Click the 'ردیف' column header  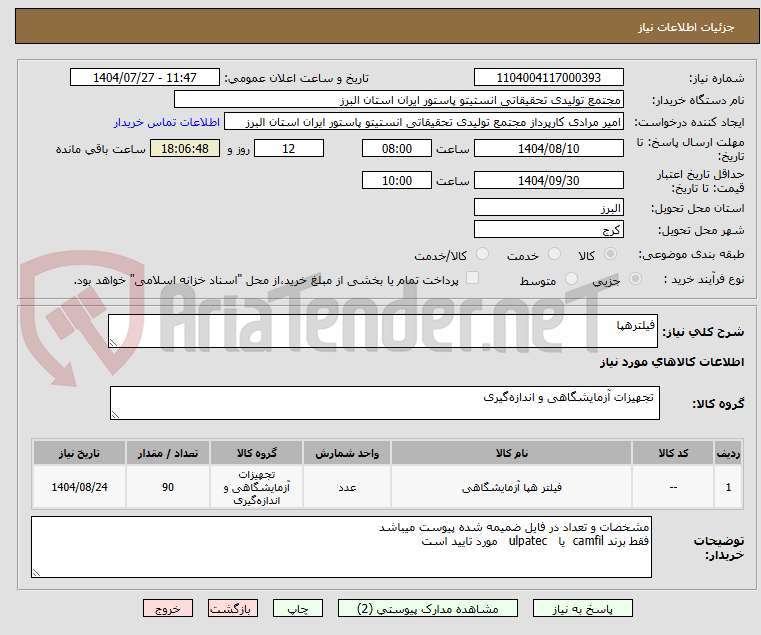(728, 453)
